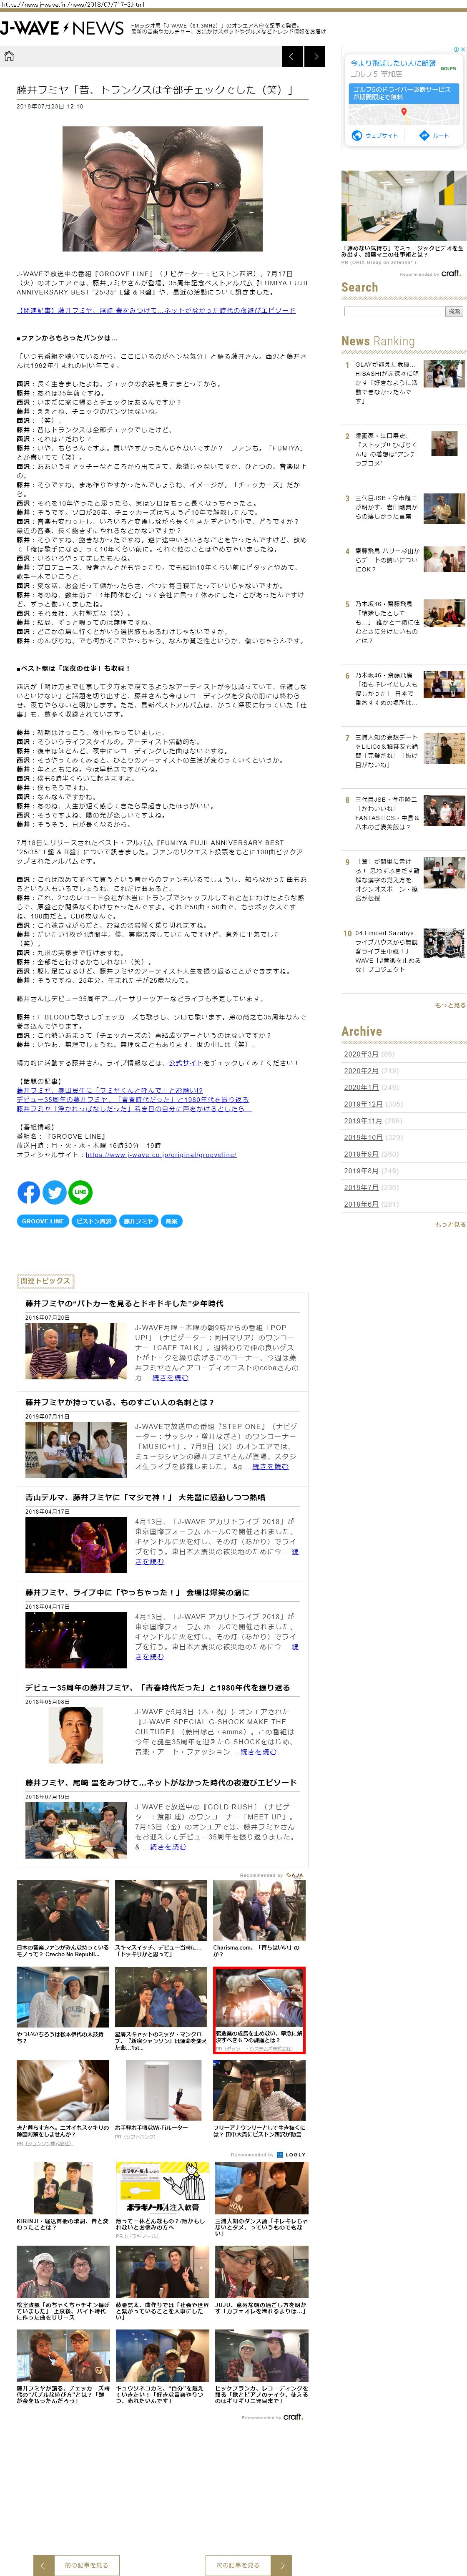
Task: Click もっと見る below News Ranking
Action: tap(450, 1005)
